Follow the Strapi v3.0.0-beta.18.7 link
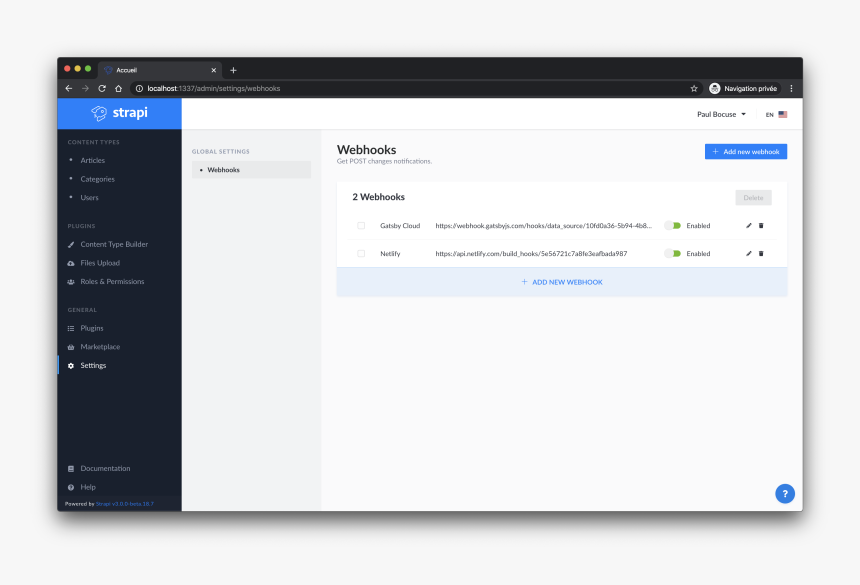 click(x=125, y=504)
